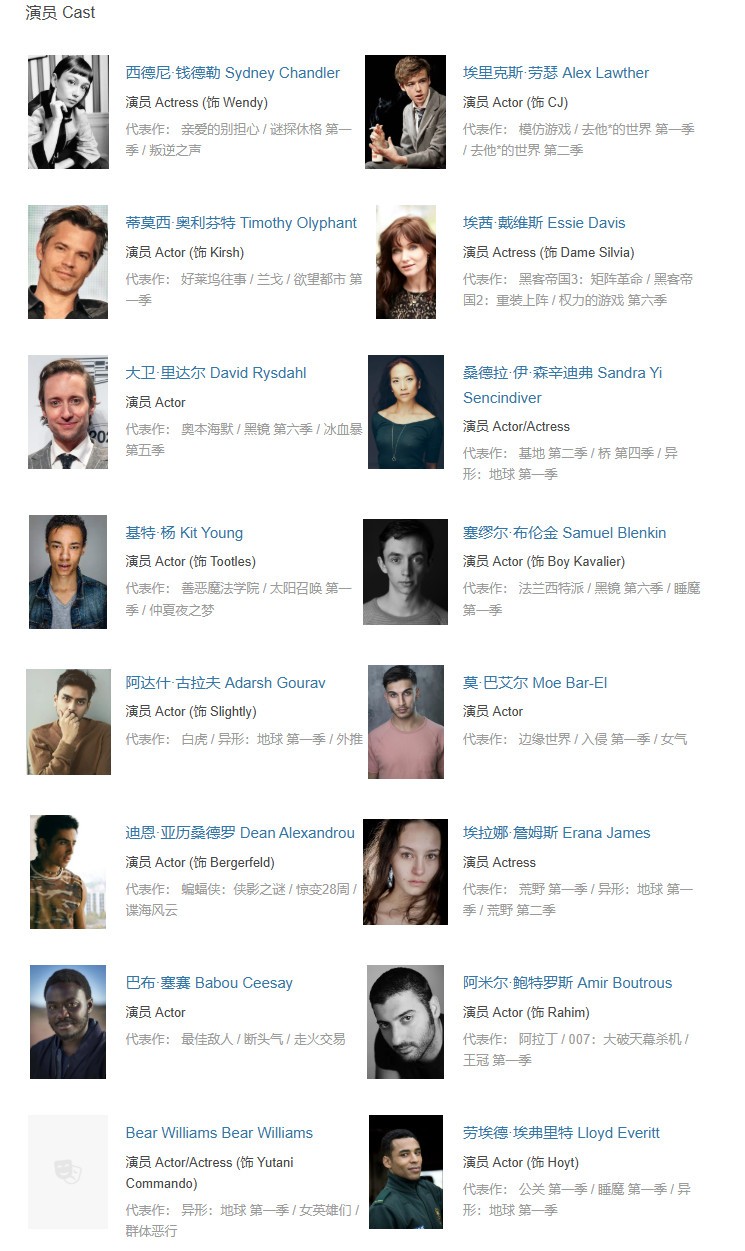Click Alex Lawther's name link

click(x=555, y=73)
